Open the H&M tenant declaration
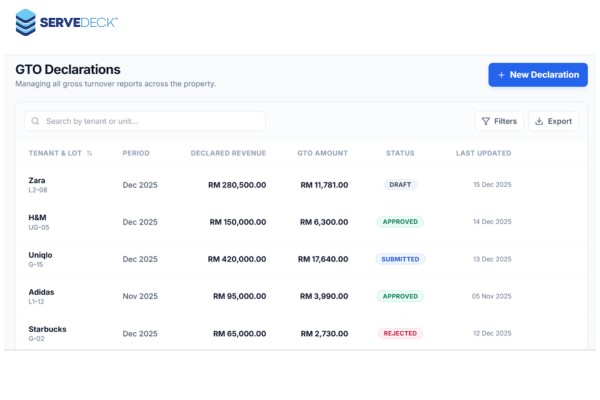Viewport: 600px width, 400px height. coord(38,221)
